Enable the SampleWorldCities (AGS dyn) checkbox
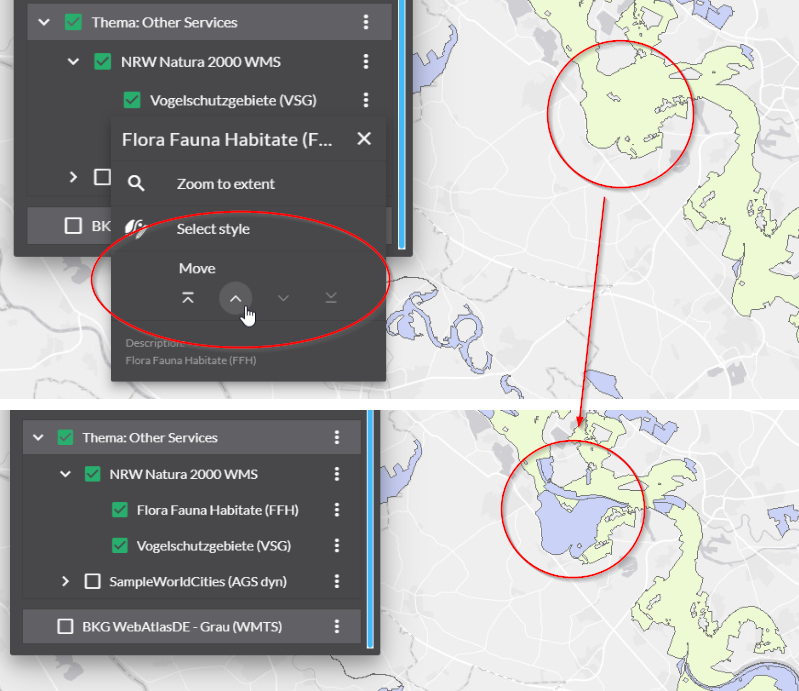This screenshot has width=799, height=691. (93, 581)
